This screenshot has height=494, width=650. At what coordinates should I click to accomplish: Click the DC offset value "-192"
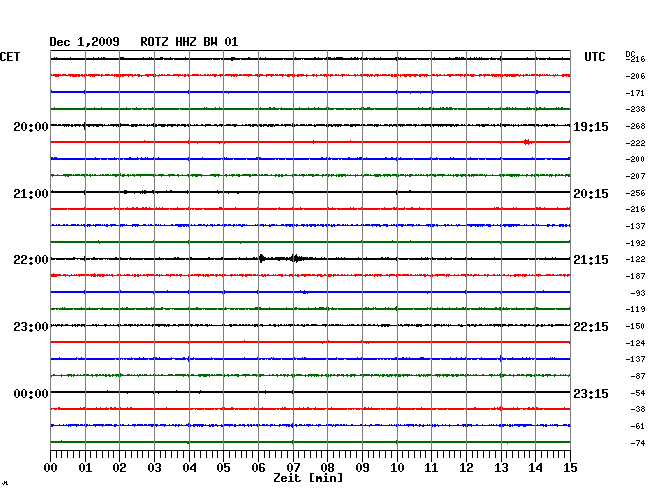635,243
